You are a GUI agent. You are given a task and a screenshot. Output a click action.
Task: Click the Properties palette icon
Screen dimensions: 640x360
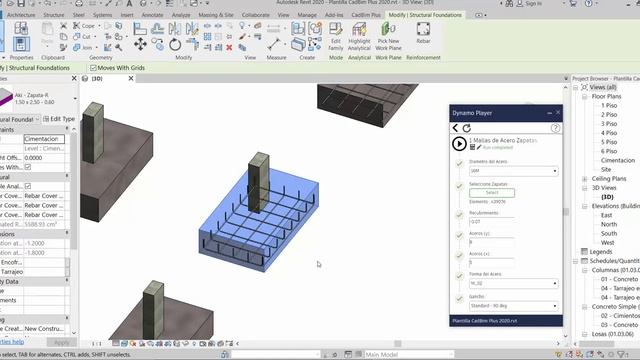[21, 44]
